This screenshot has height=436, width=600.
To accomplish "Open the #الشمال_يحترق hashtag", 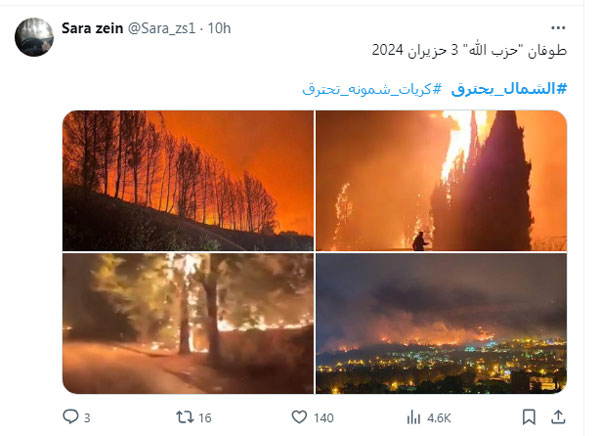I will click(x=509, y=89).
